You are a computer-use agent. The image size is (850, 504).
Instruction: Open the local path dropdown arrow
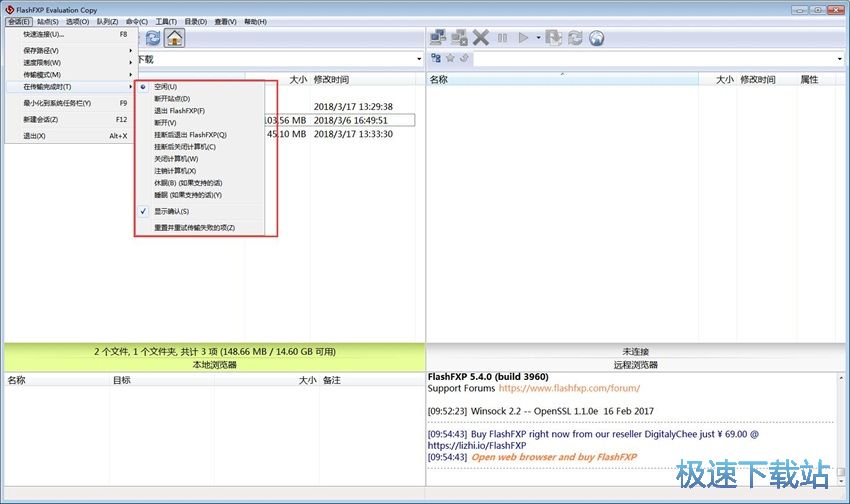click(419, 59)
